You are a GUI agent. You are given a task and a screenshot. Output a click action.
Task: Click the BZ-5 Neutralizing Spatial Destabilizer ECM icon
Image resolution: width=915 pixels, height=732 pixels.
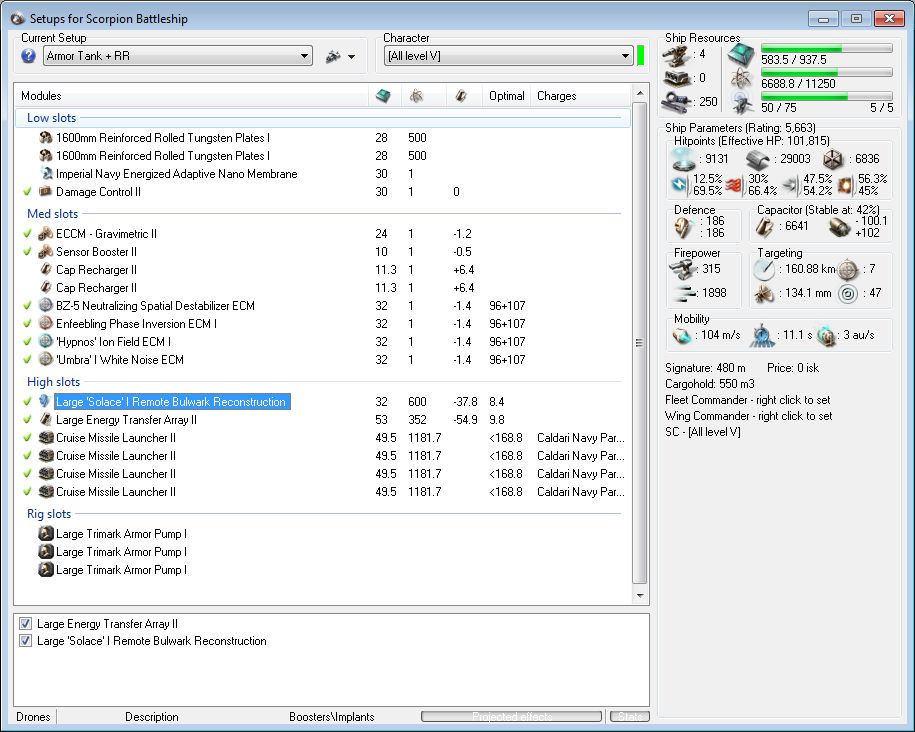[x=46, y=305]
